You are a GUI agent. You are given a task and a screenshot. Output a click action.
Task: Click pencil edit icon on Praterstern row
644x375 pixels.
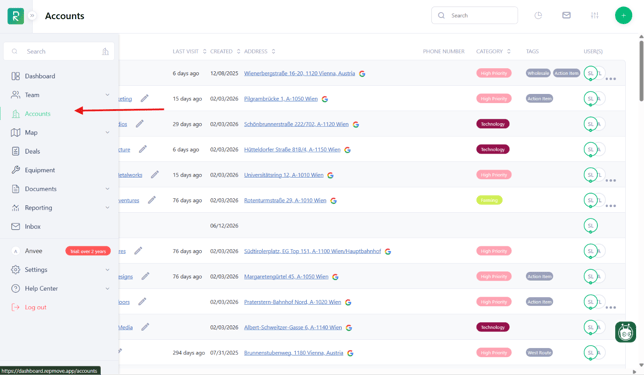coord(142,301)
